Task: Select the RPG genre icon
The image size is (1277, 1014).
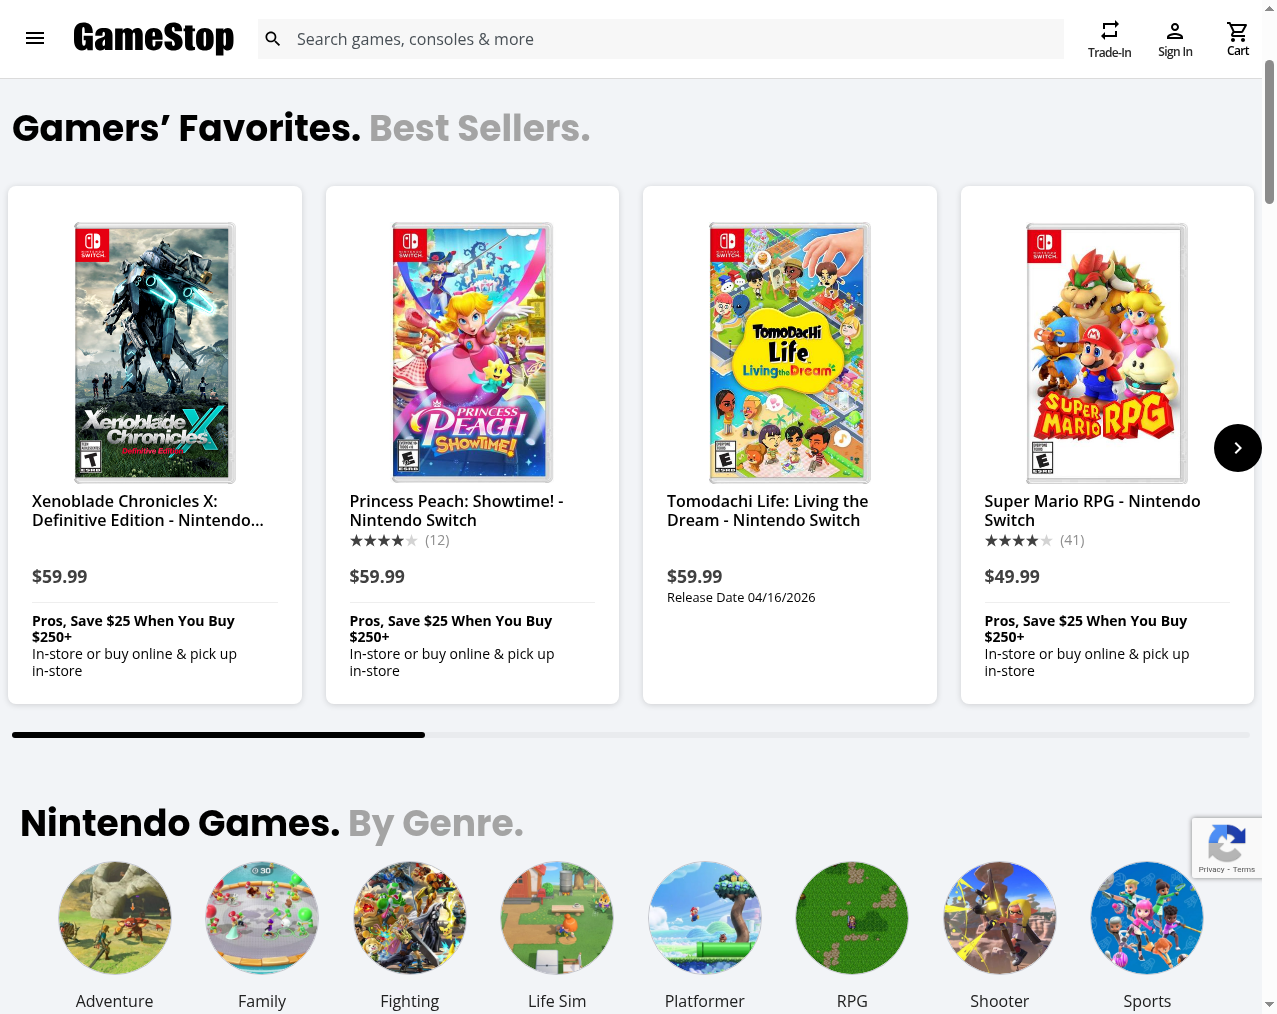Action: (x=852, y=917)
